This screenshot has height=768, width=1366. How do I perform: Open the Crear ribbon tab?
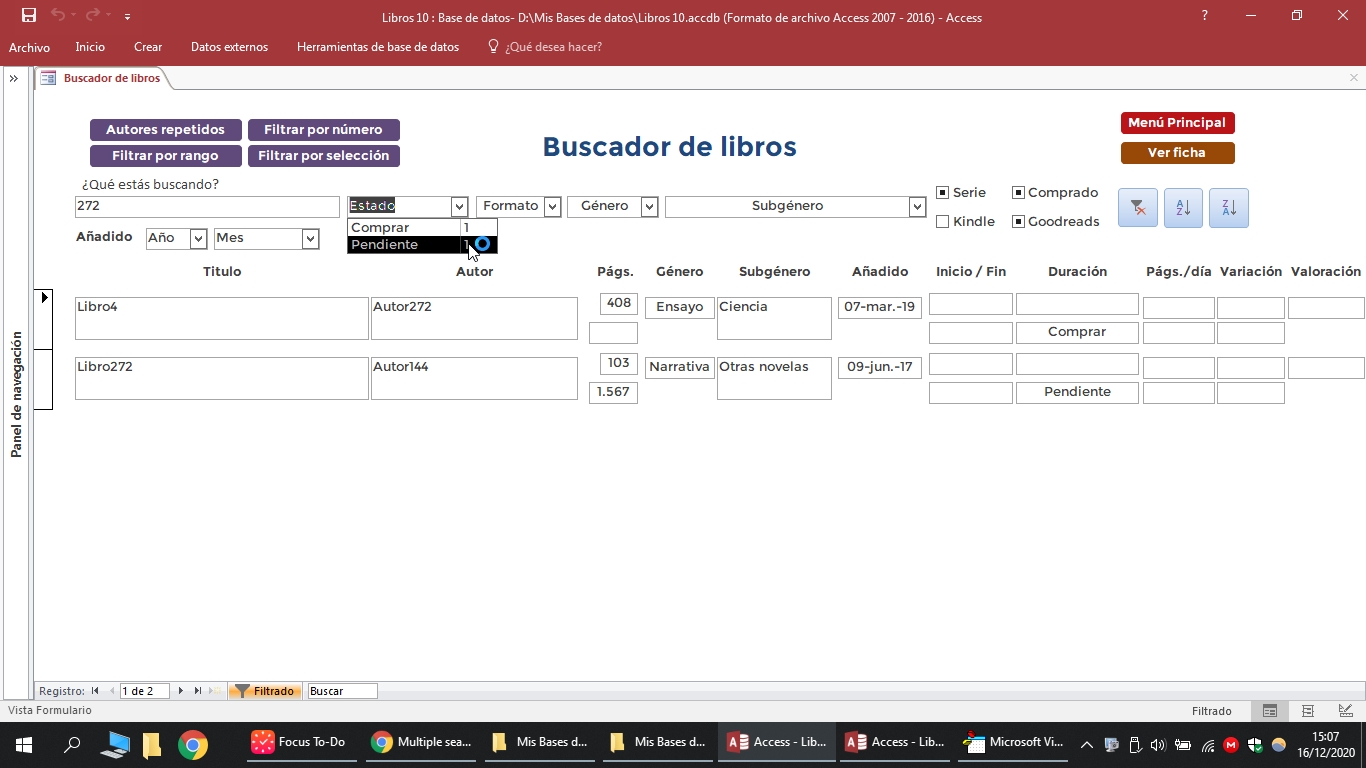[148, 47]
